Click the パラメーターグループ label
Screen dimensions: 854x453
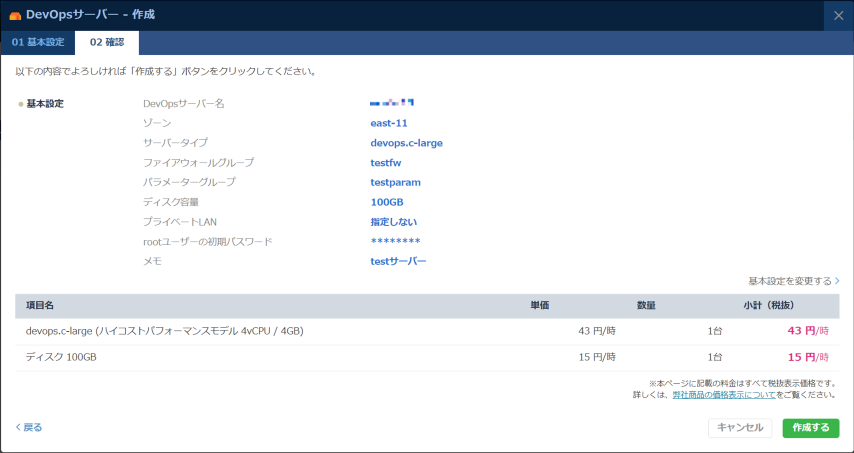click(x=190, y=182)
